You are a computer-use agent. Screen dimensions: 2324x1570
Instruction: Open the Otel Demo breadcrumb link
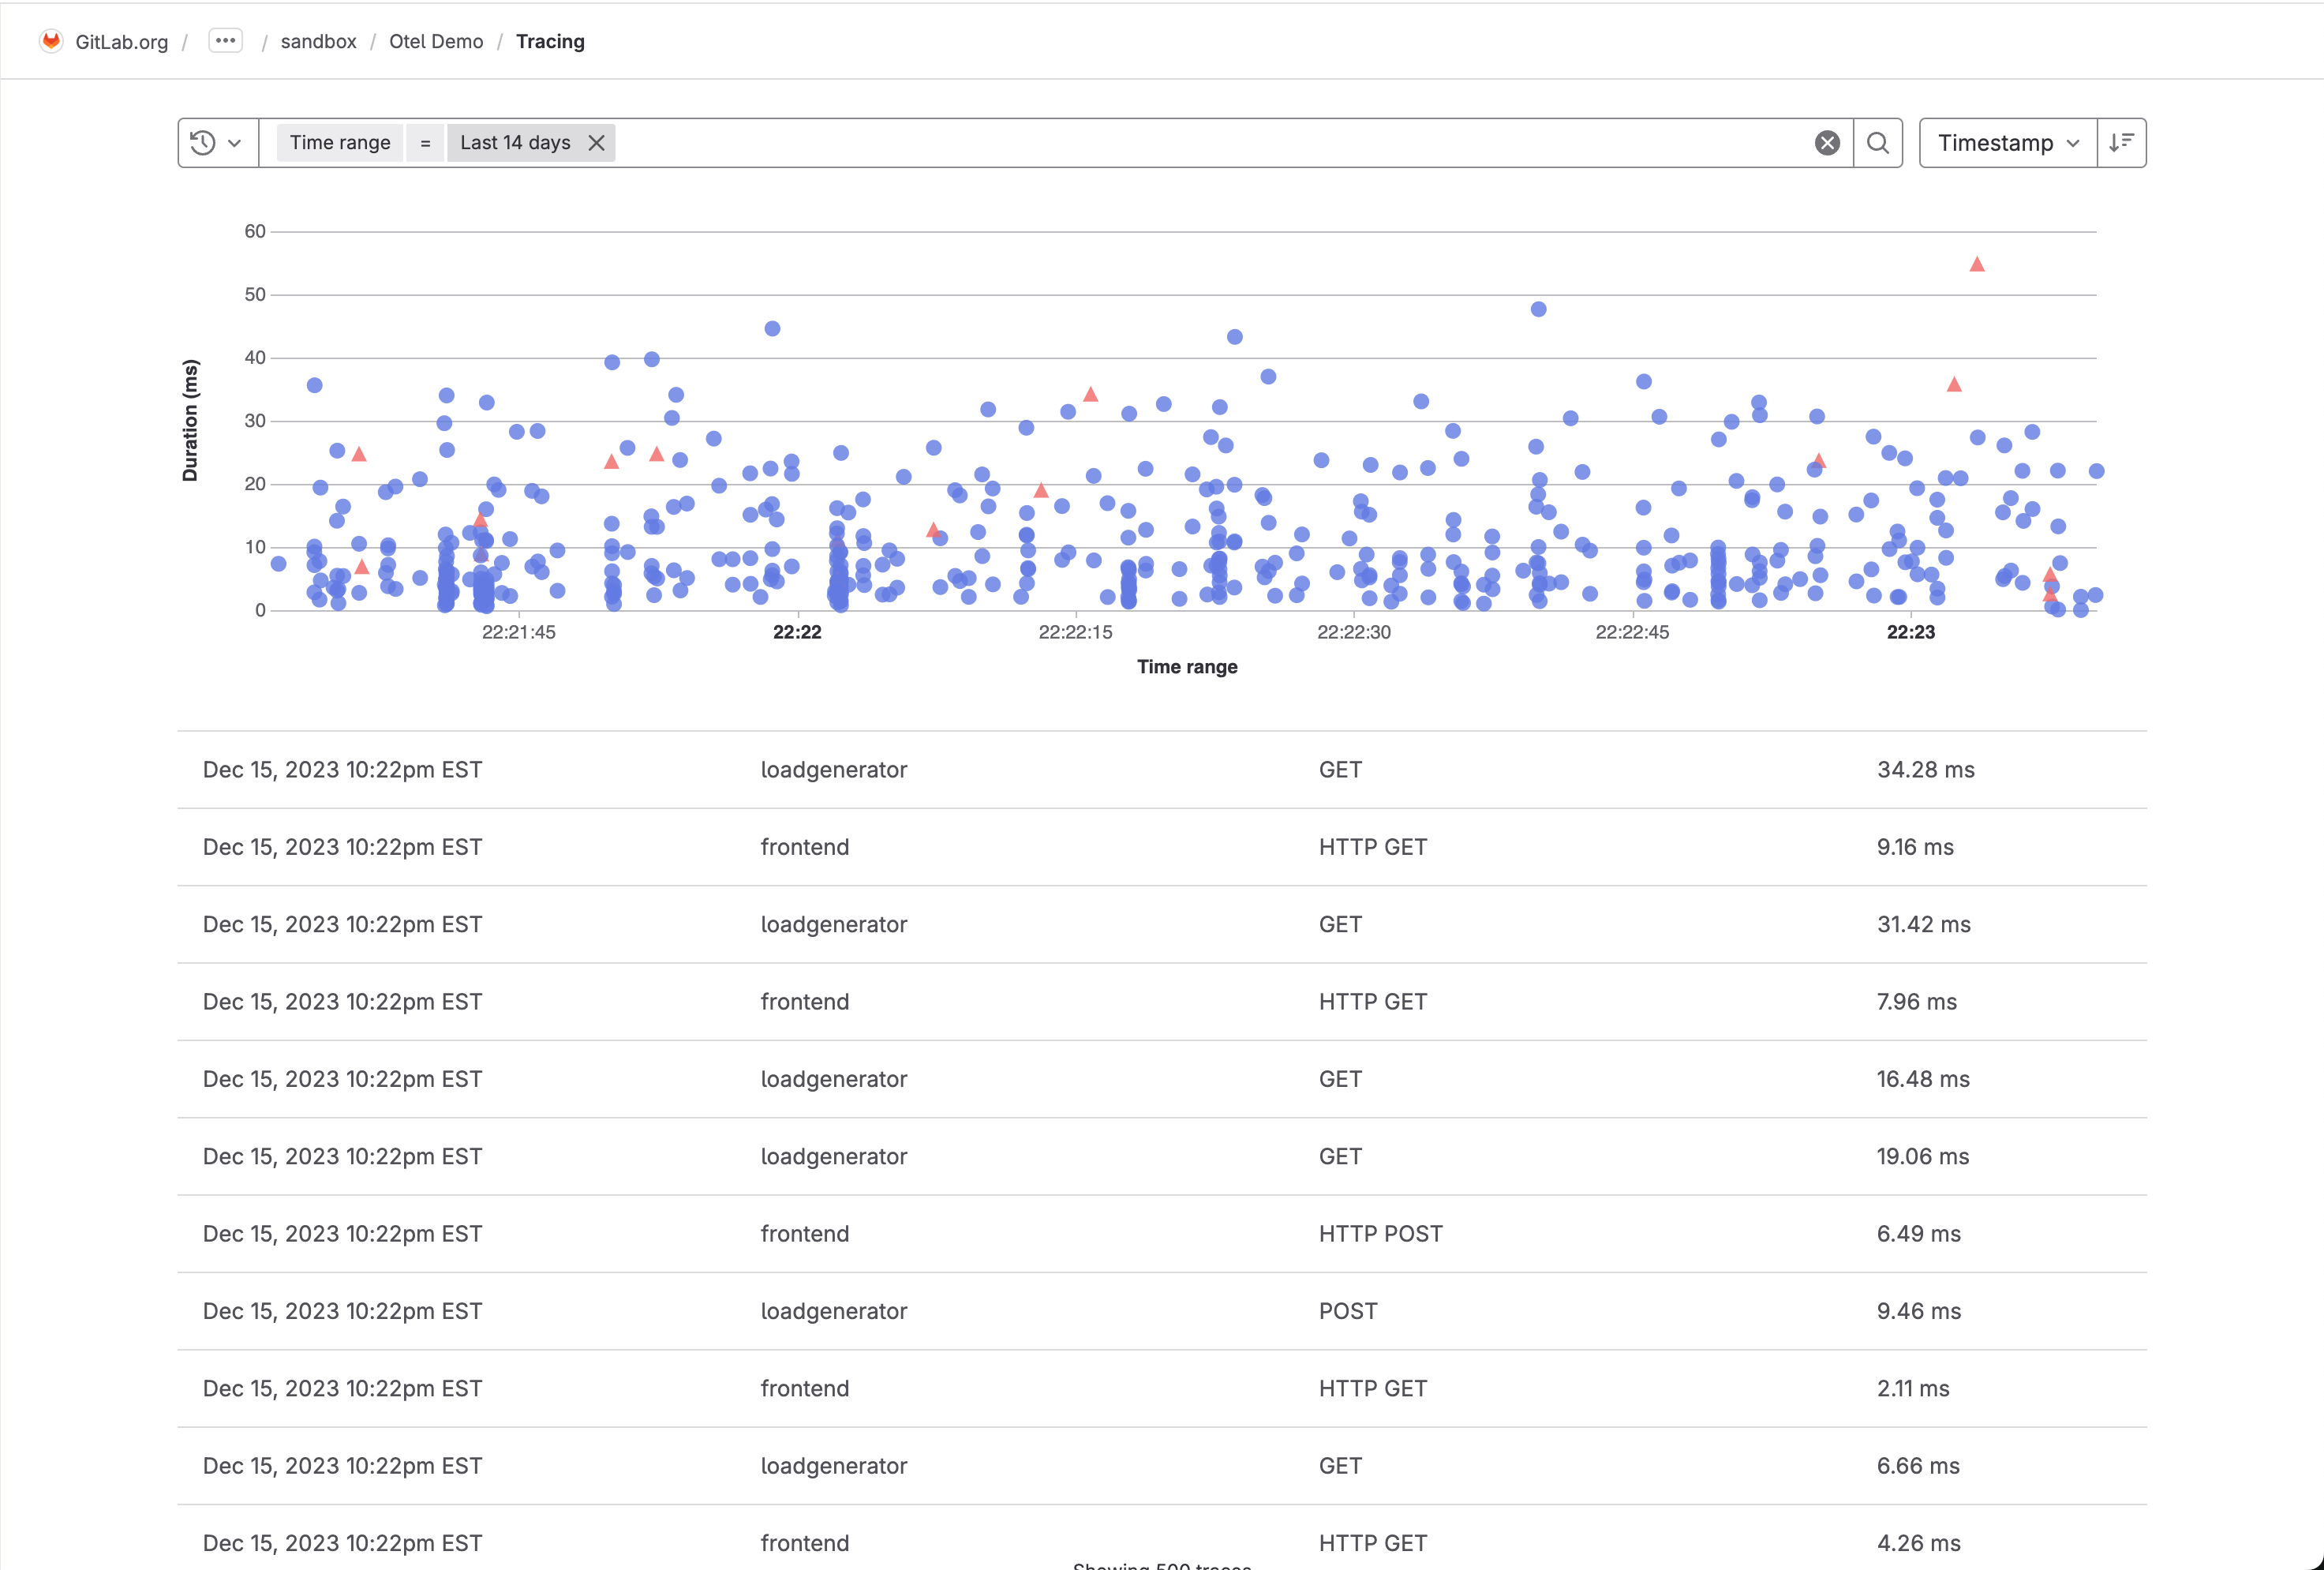point(436,41)
